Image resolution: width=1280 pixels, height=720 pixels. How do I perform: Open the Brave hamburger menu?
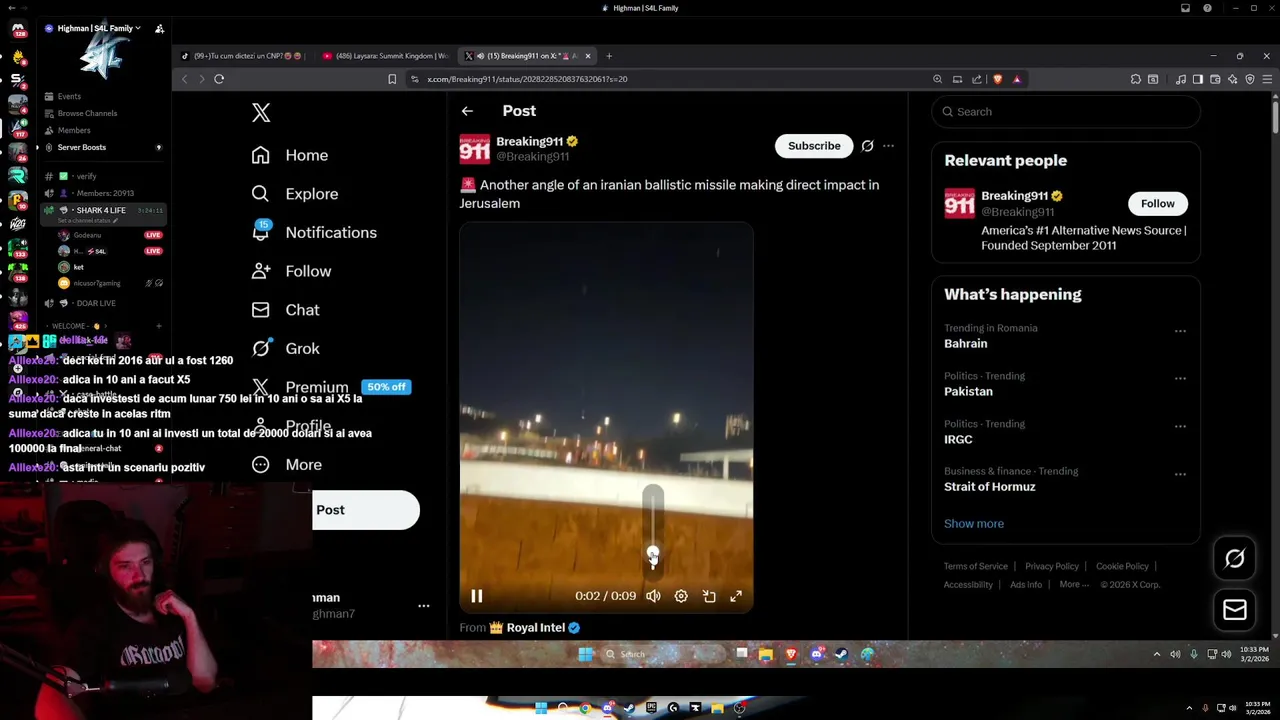click(x=1267, y=79)
